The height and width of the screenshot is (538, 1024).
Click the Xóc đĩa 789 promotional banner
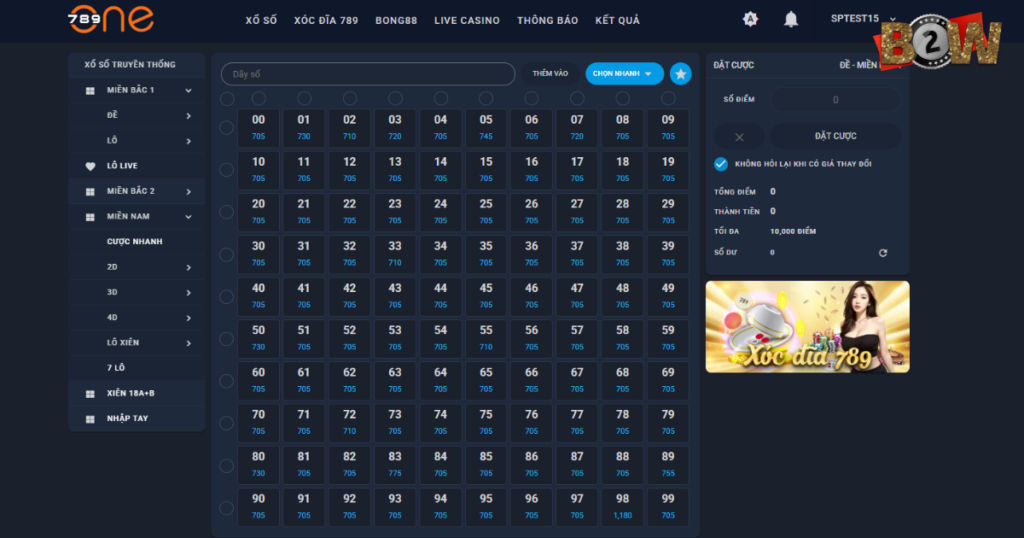coord(807,327)
